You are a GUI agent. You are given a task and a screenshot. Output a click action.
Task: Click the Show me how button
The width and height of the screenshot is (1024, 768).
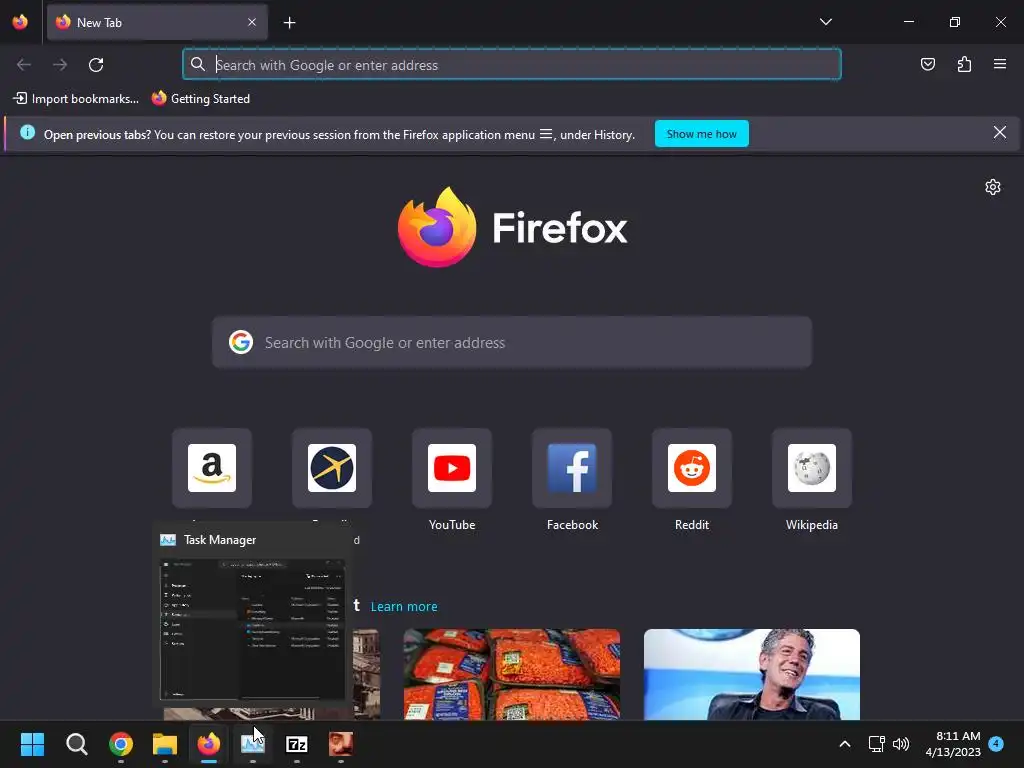click(x=701, y=134)
